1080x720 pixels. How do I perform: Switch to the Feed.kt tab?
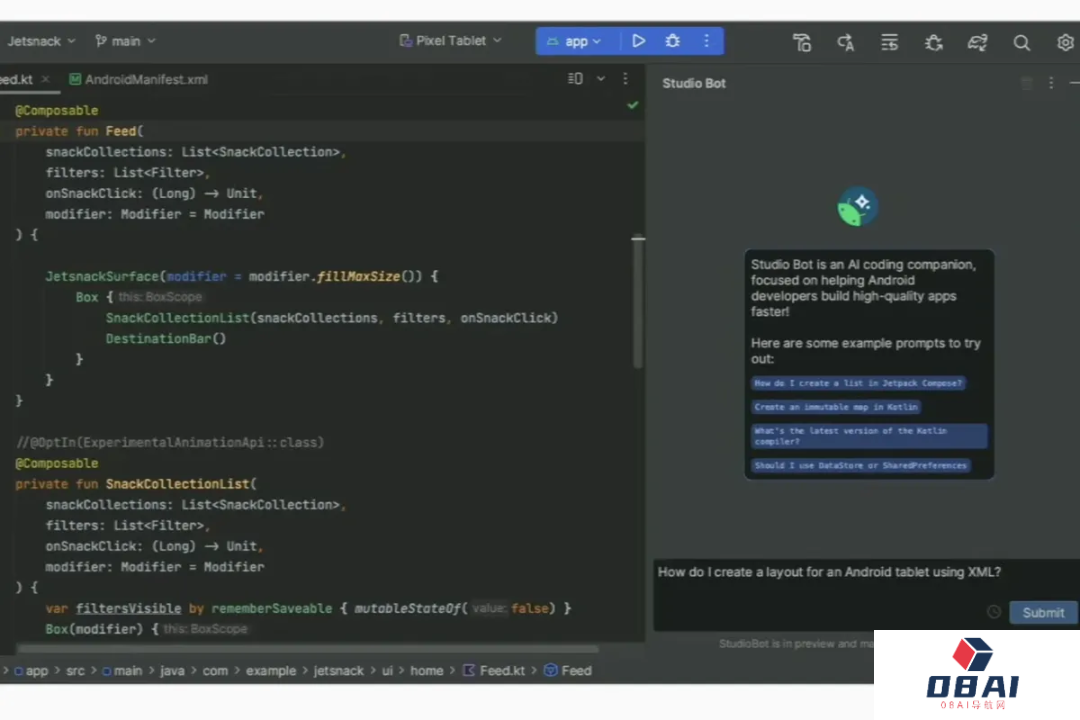pos(17,79)
